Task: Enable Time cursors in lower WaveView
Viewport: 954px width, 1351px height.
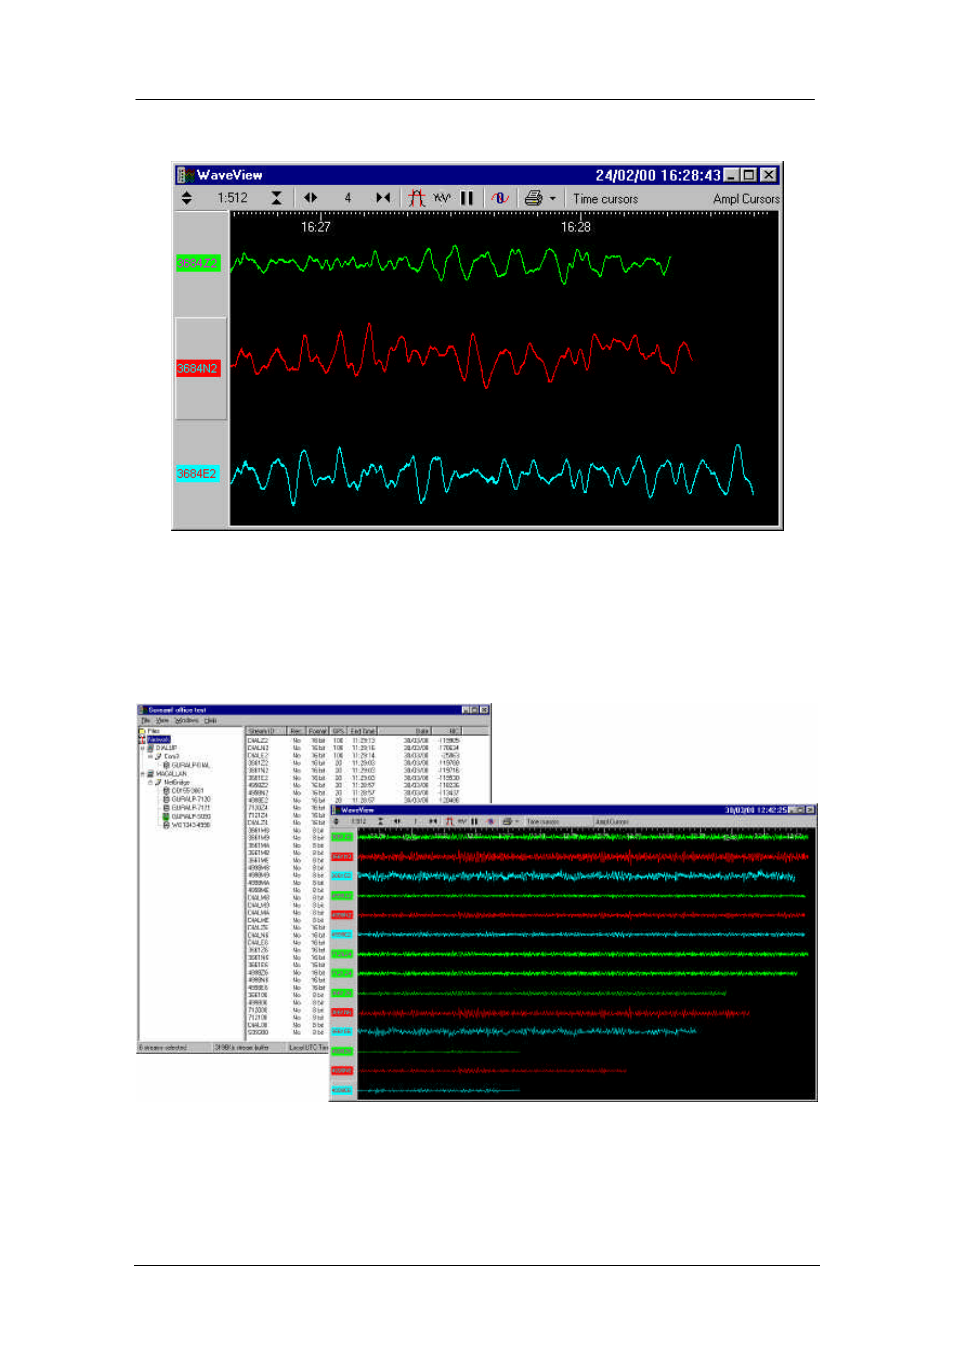Action: click(543, 822)
